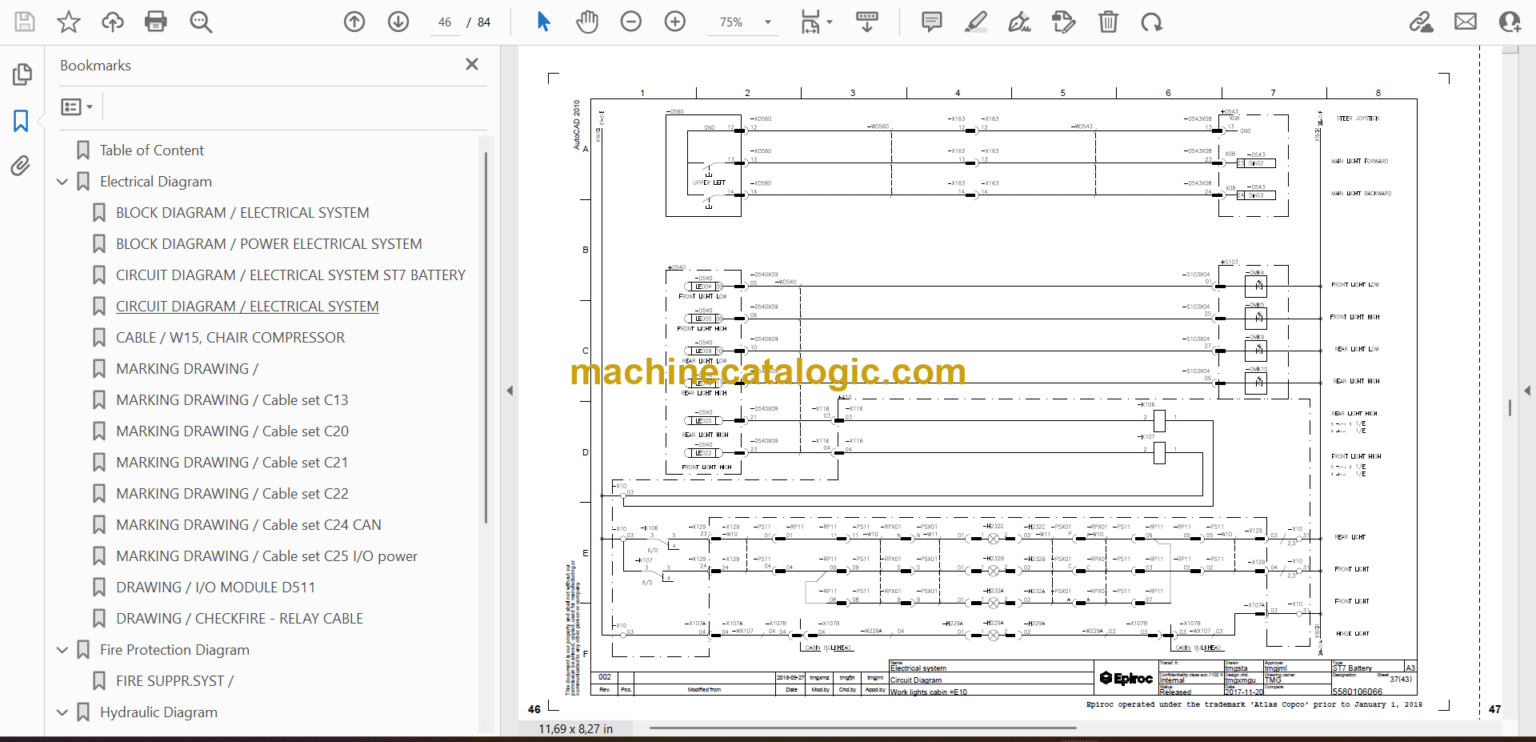
Task: Edit the current page number field
Action: tap(444, 21)
